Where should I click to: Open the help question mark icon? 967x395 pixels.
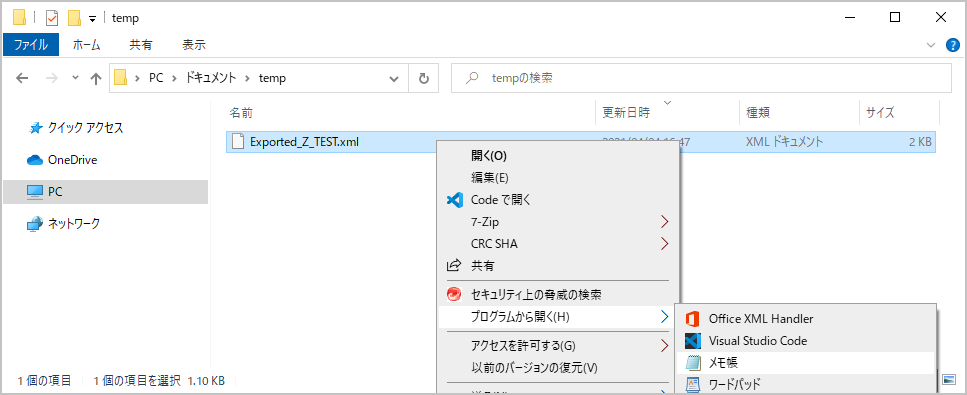pos(952,45)
